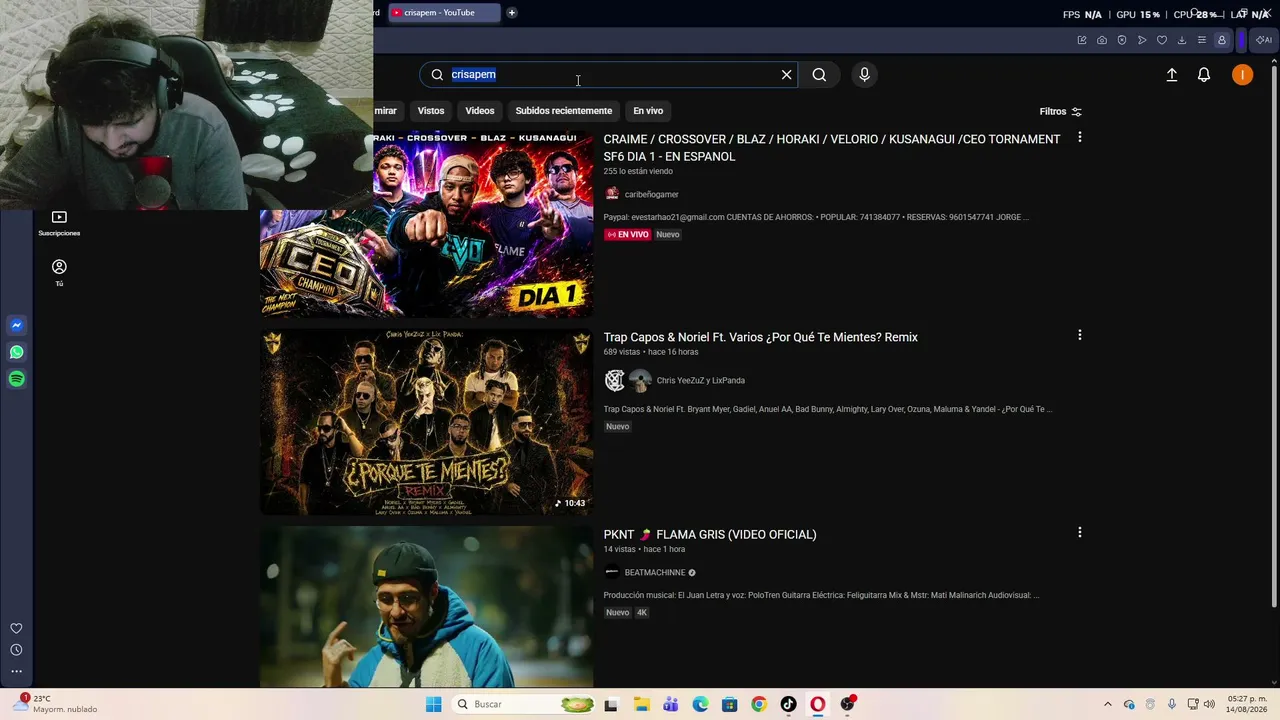Open the Opera profile icon

pyautogui.click(x=1222, y=40)
